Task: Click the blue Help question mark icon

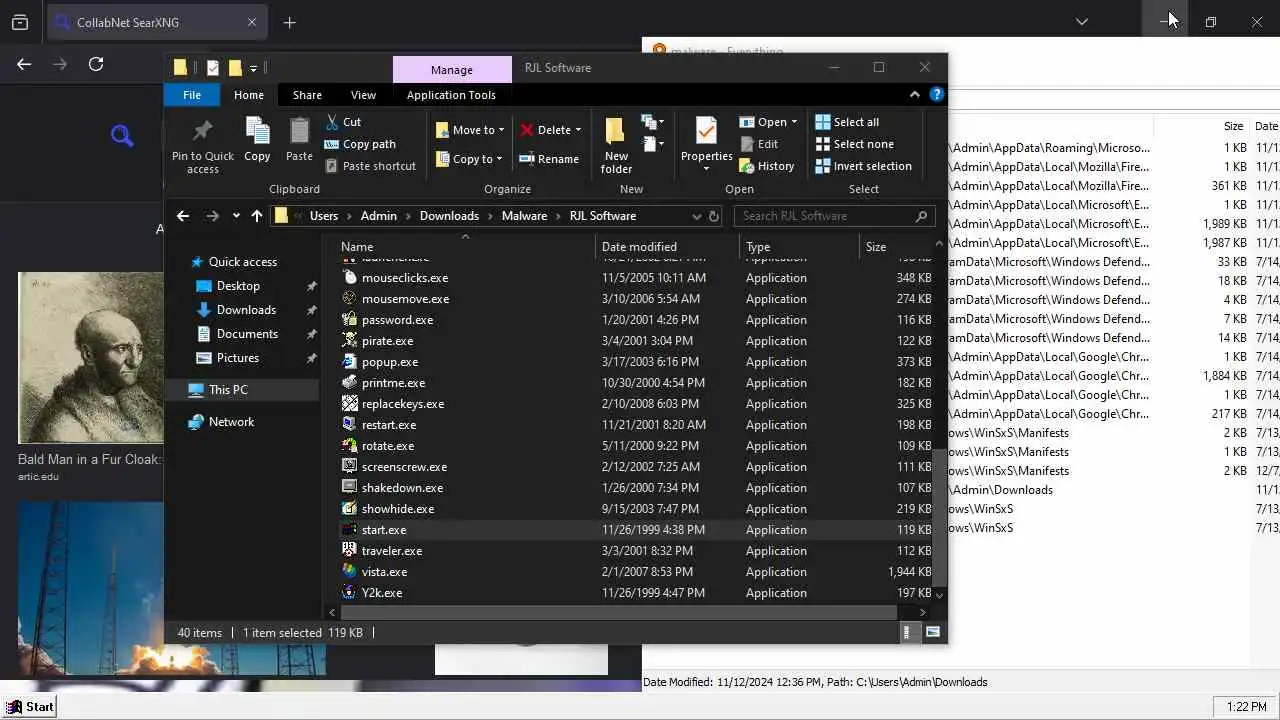Action: 937,94
